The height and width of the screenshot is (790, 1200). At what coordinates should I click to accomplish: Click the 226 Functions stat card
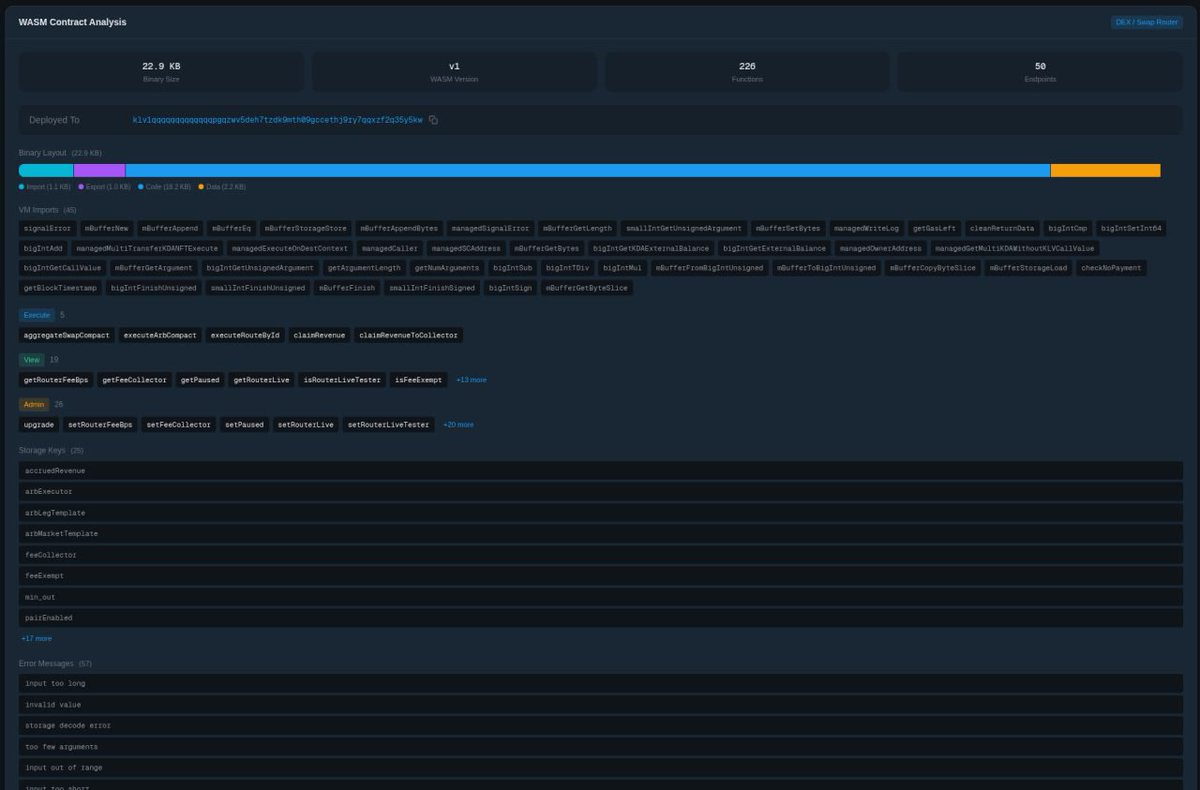pos(747,71)
